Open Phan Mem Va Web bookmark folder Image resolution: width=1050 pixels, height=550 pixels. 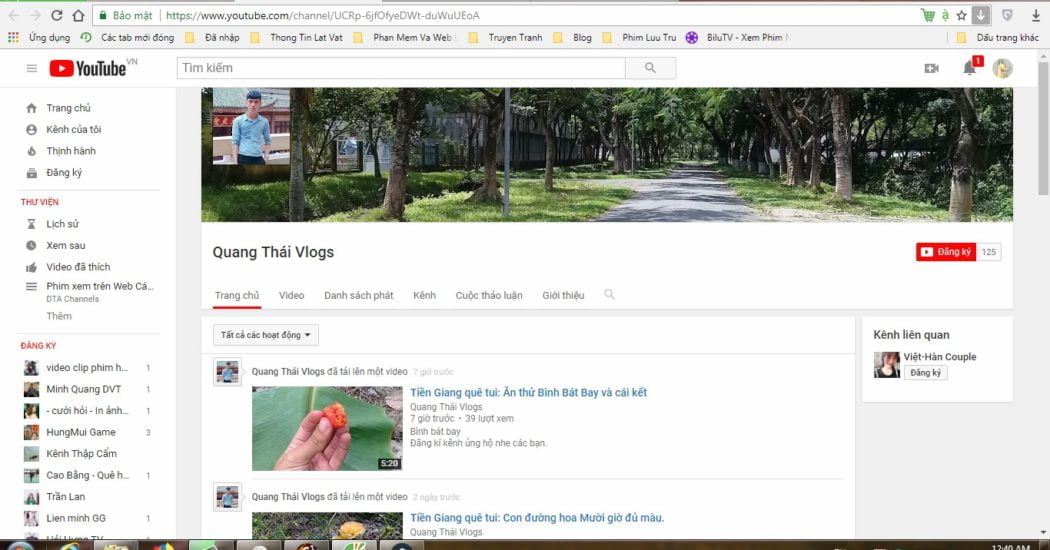404,38
